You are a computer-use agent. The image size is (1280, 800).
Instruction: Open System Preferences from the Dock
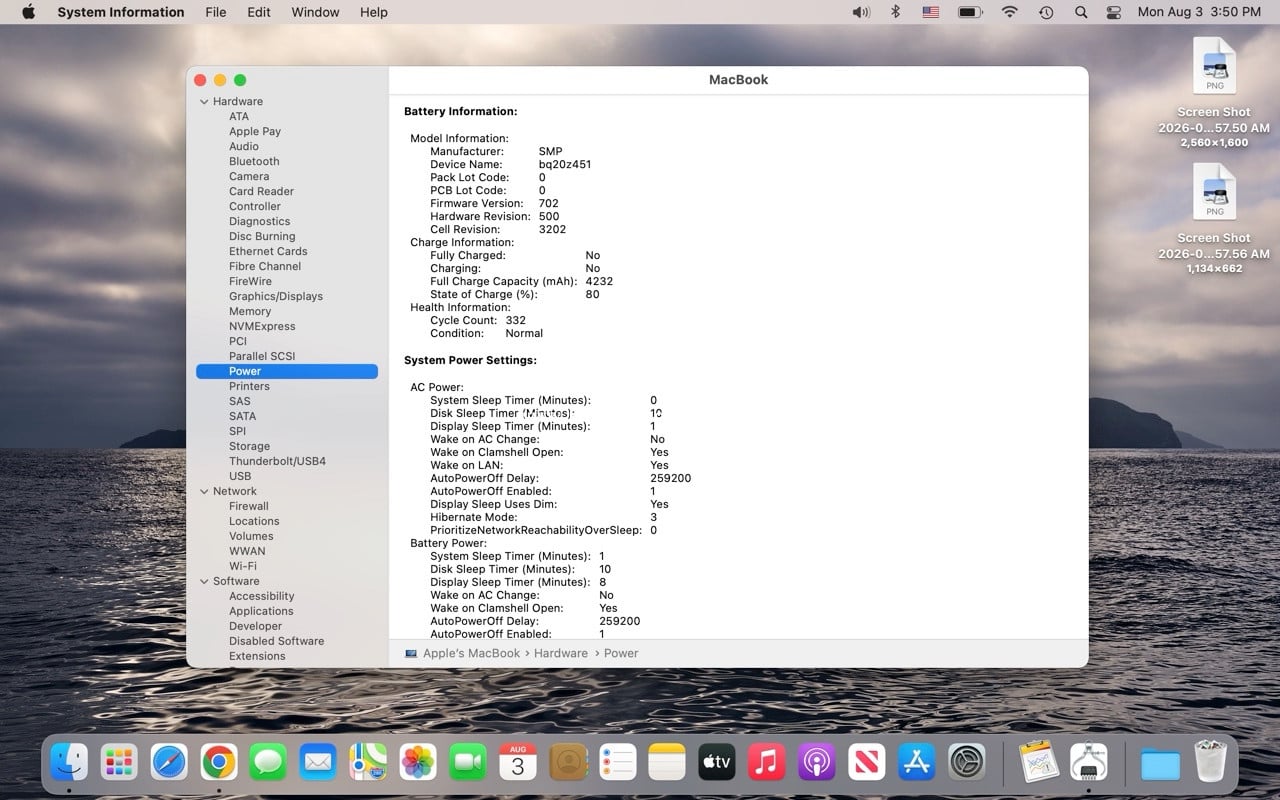point(966,763)
